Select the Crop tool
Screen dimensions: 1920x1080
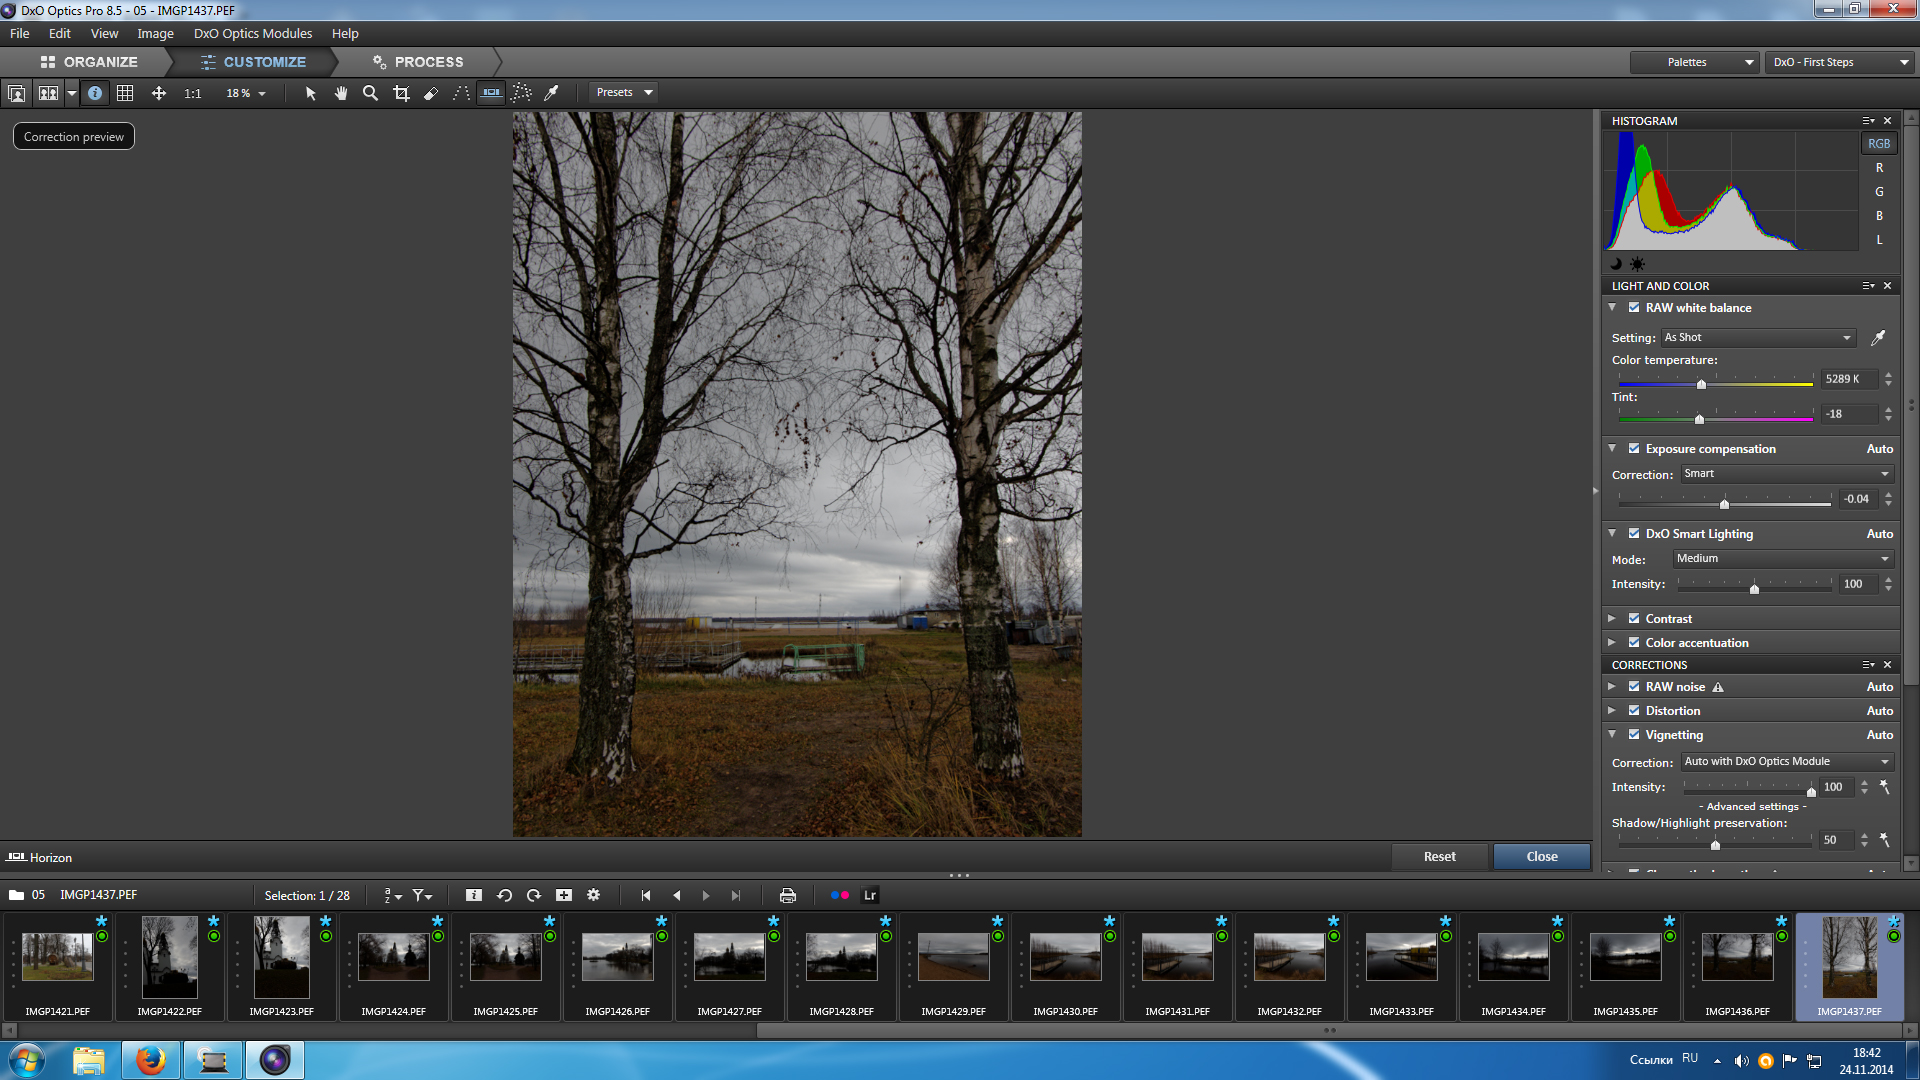401,93
